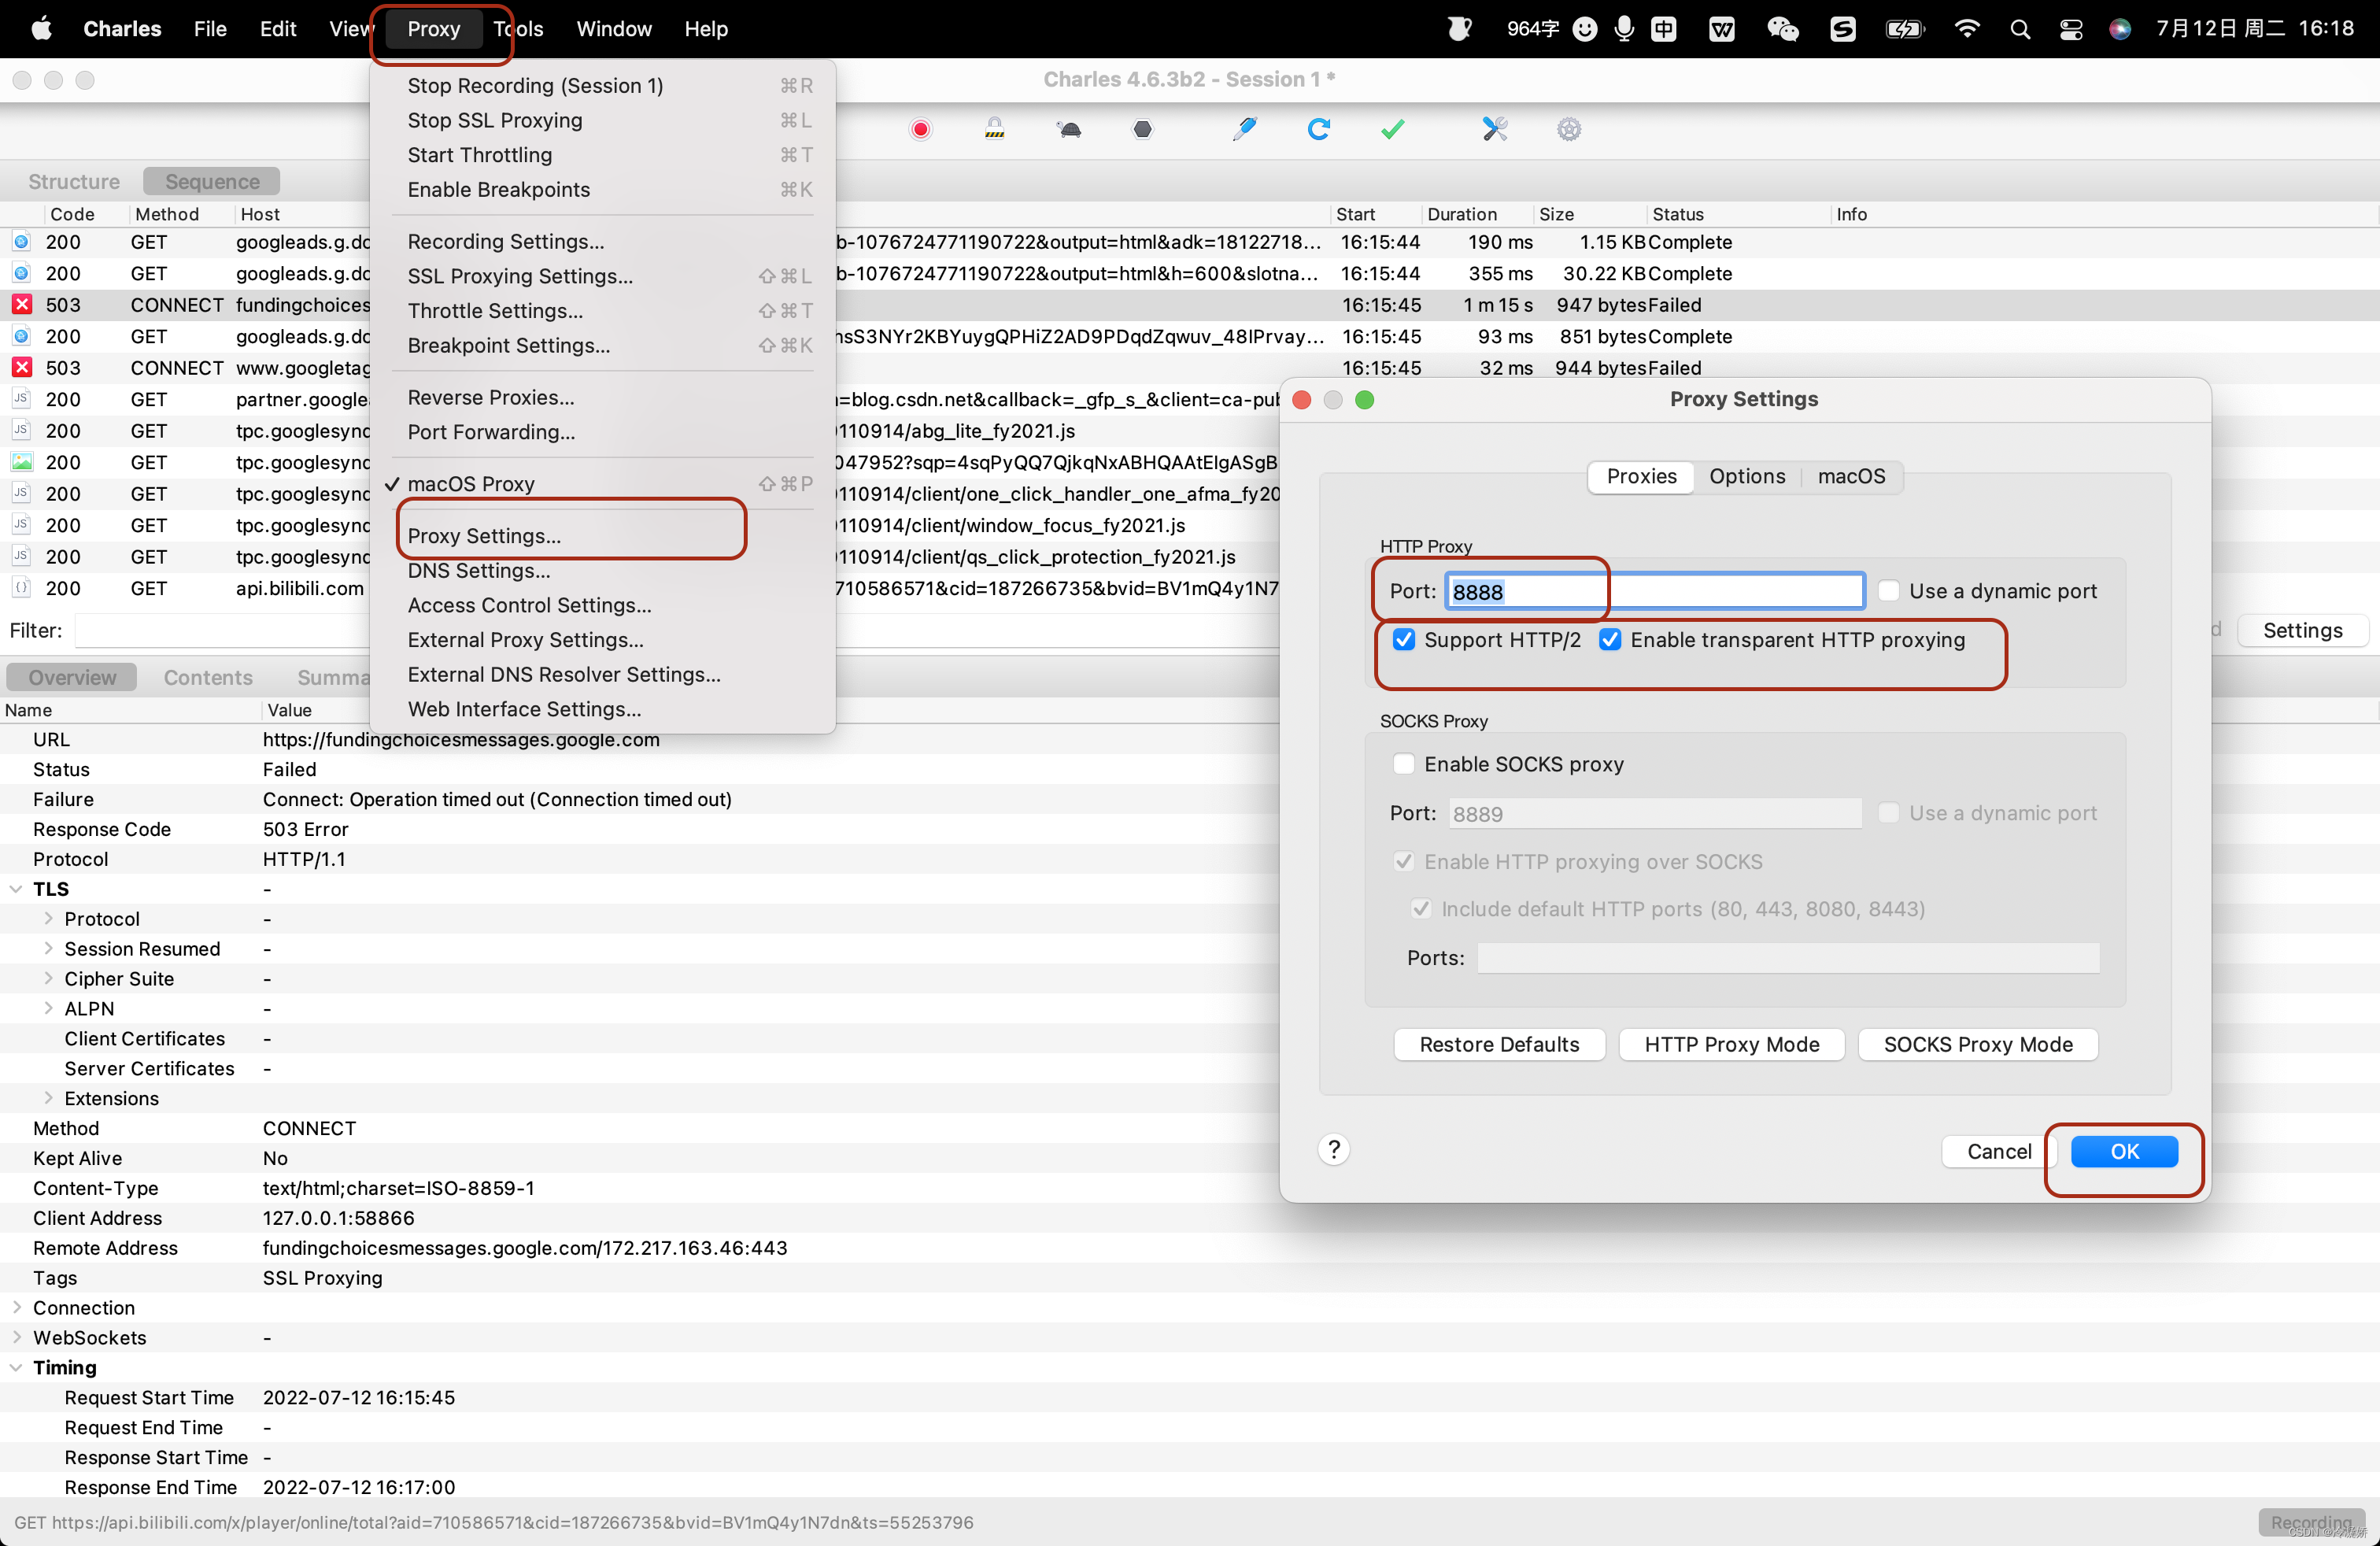This screenshot has height=1546, width=2380.
Task: Click the Duration column header
Action: (x=1476, y=214)
